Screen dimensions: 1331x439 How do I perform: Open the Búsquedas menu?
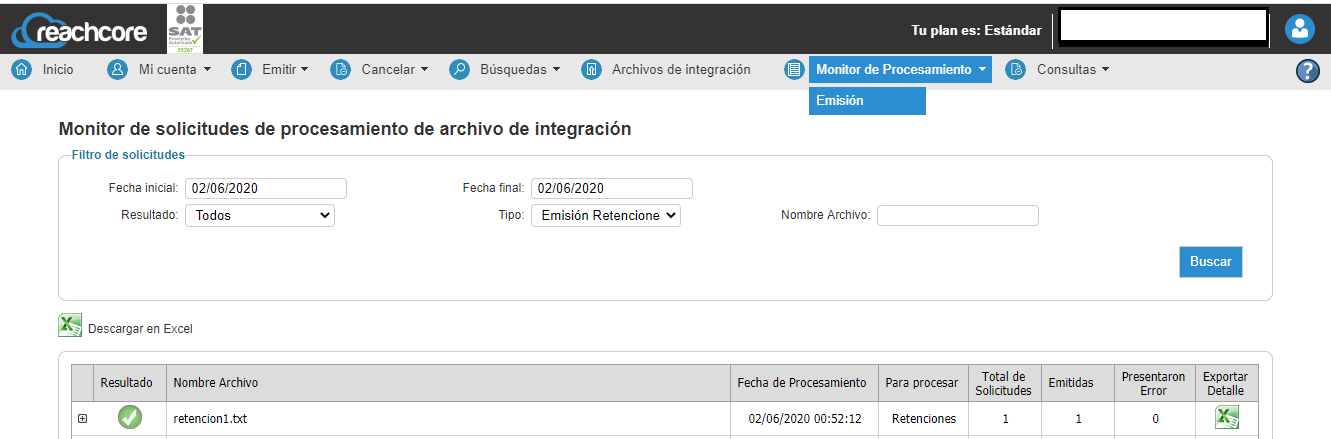pos(520,70)
